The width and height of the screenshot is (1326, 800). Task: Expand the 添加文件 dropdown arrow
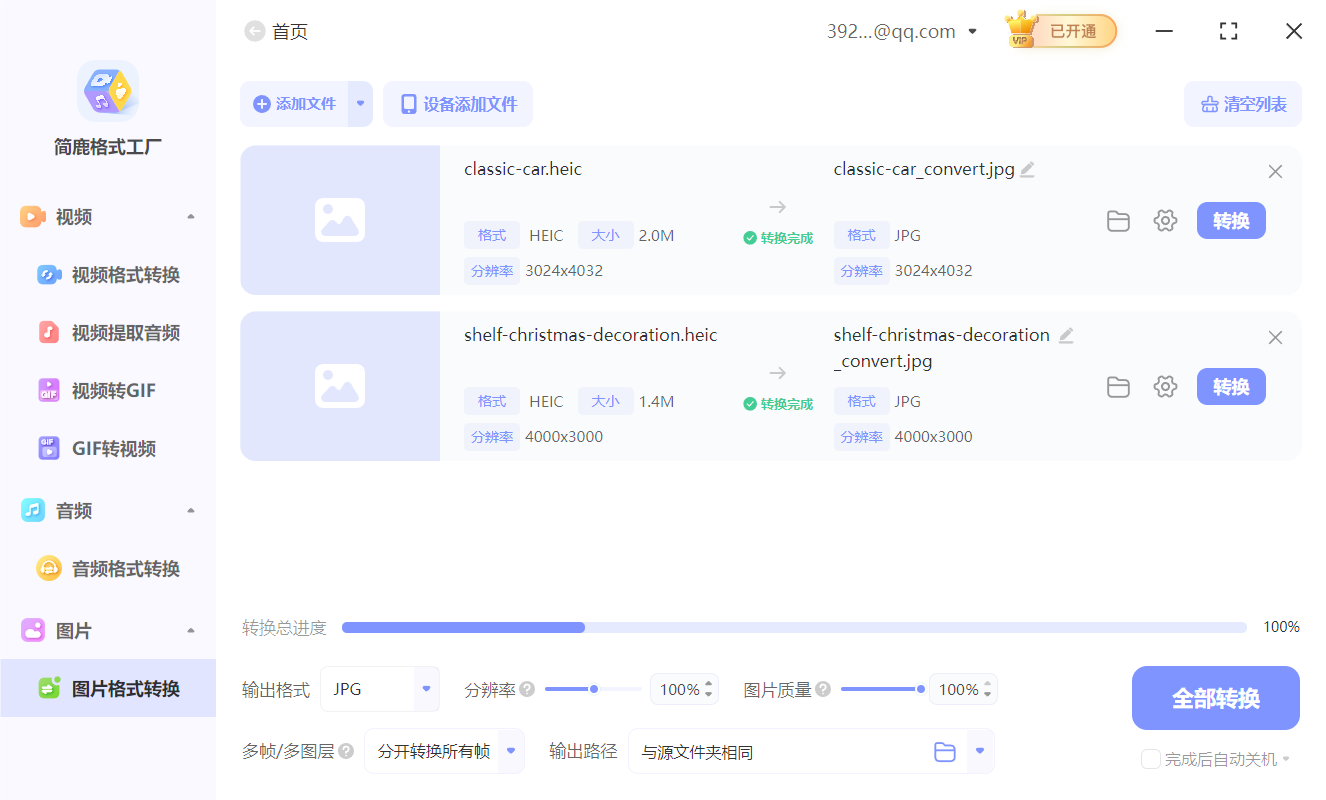coord(359,104)
